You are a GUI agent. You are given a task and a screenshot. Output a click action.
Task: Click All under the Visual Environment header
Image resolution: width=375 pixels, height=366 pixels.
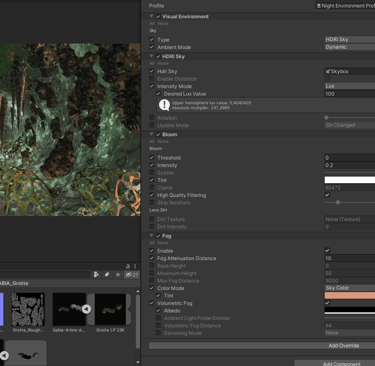pos(152,24)
